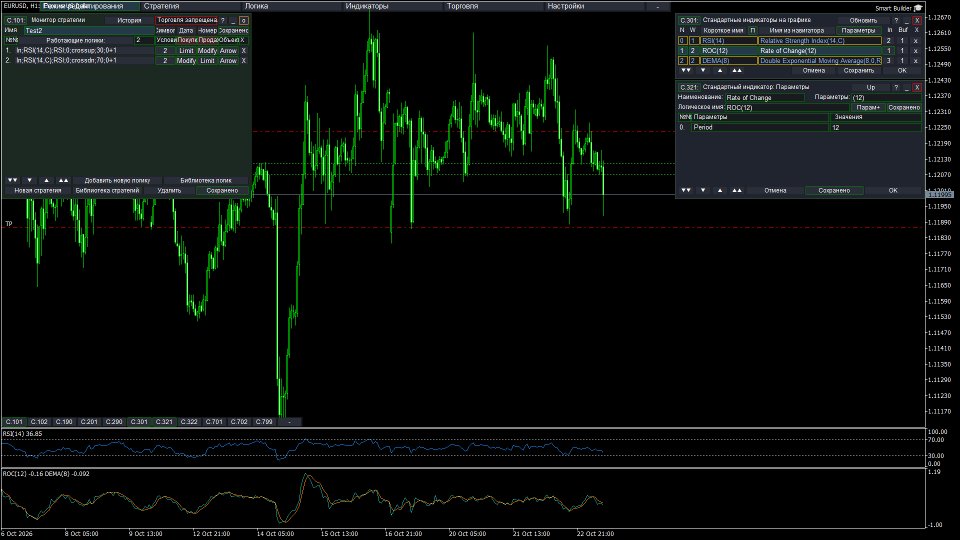
Task: Switch to the C.322 panel tab
Action: pos(189,422)
